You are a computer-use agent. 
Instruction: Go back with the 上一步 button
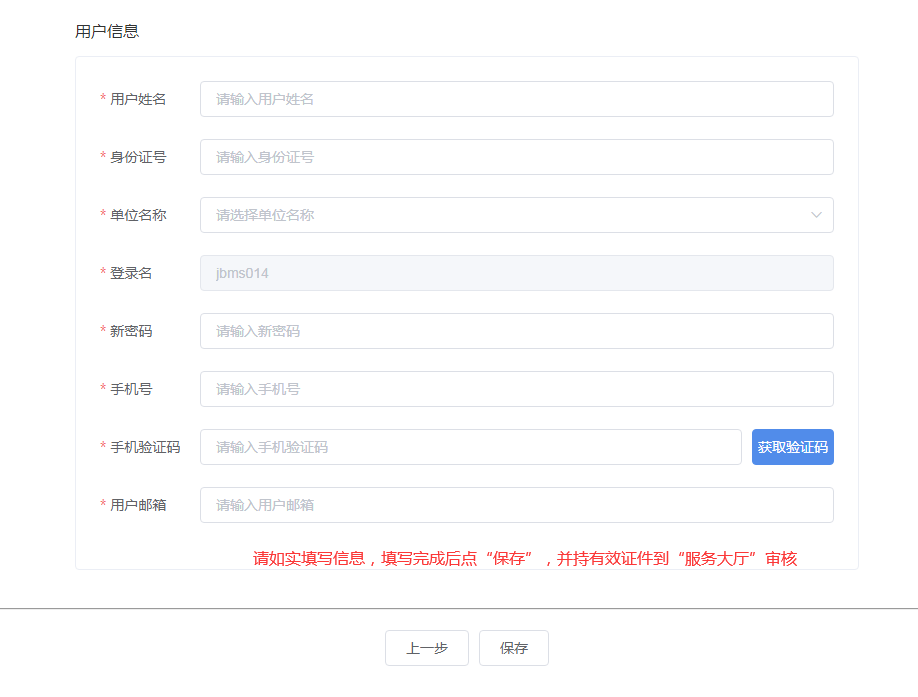pos(426,648)
